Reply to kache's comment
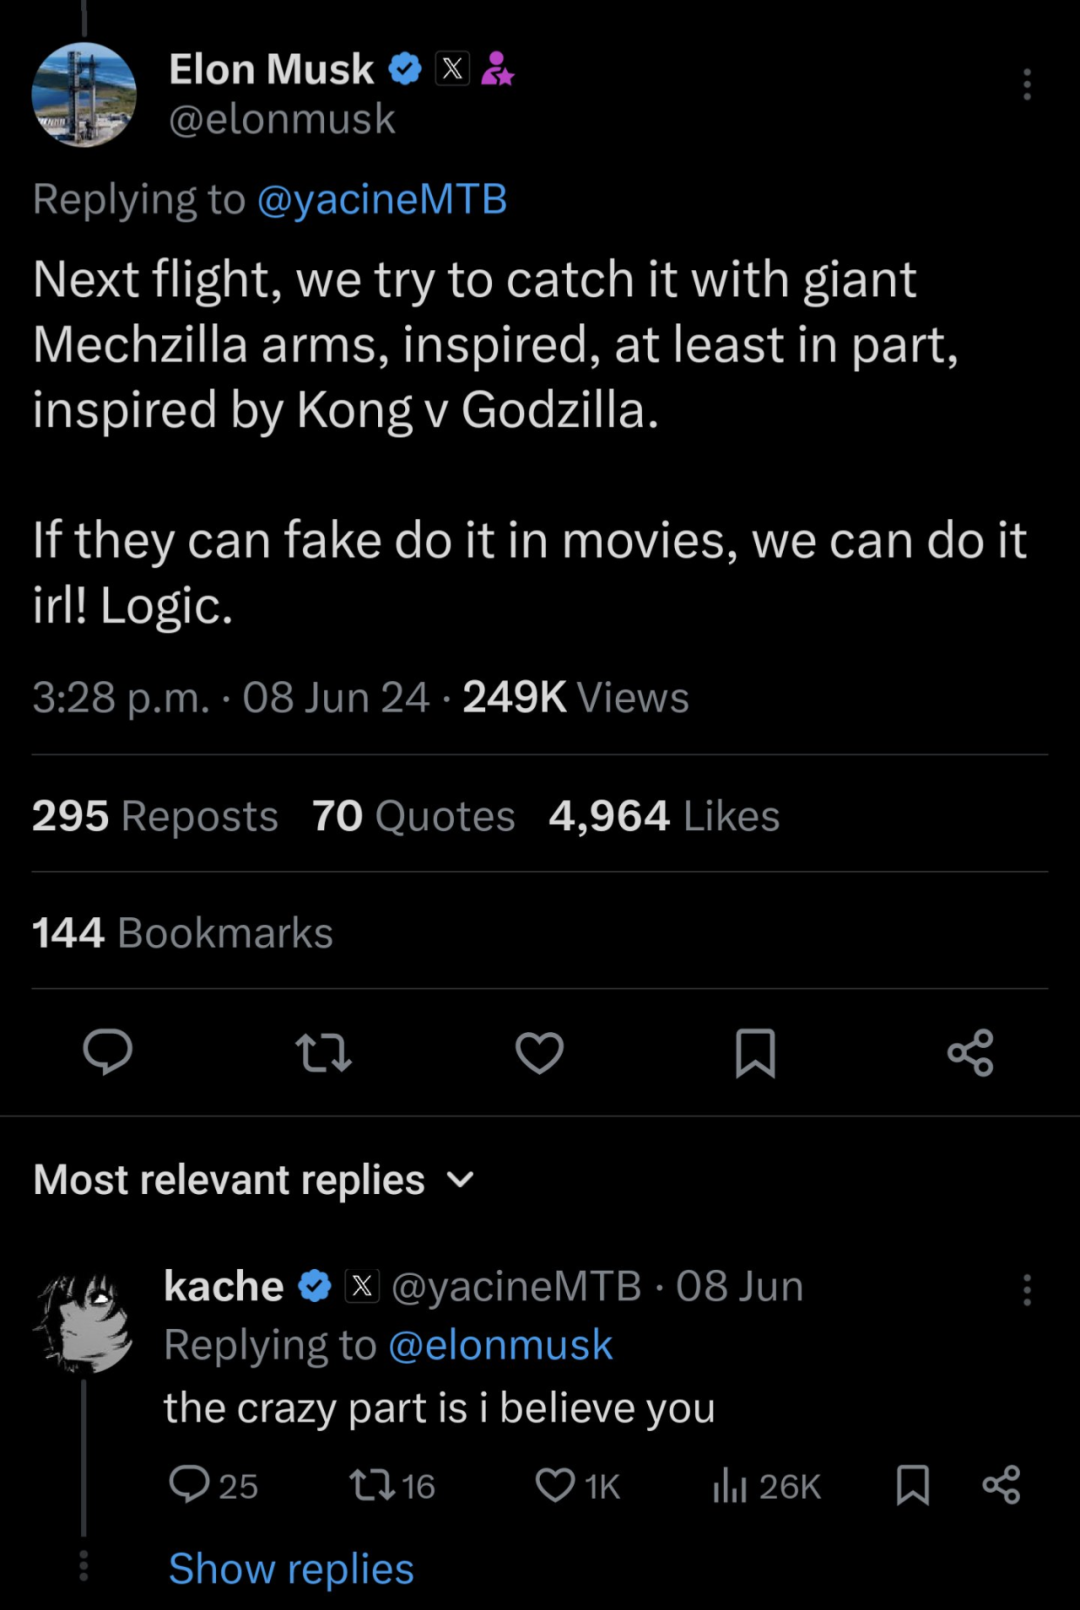Screen dimensions: 1080x1610 190,1485
